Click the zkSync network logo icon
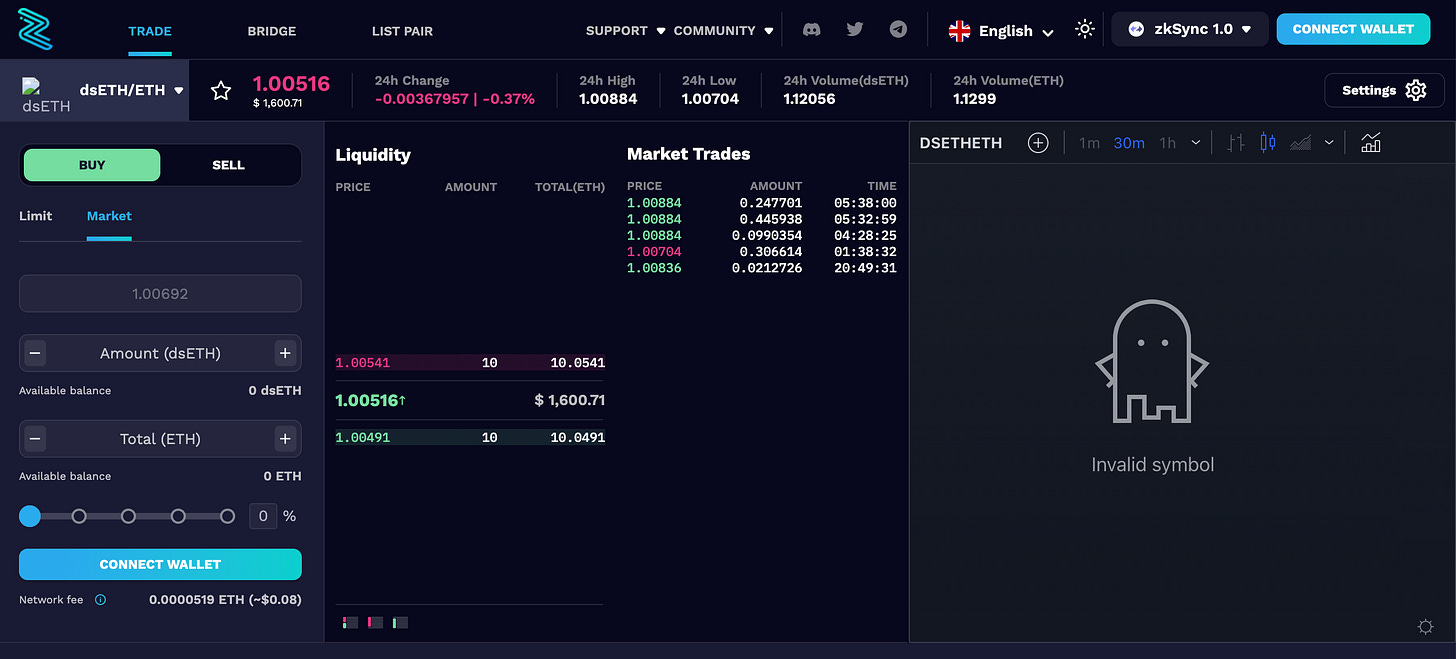 pos(1136,29)
